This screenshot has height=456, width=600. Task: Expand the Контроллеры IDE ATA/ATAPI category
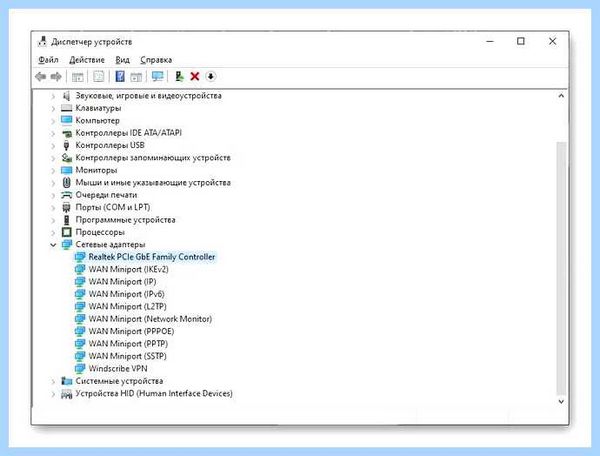[x=53, y=134]
